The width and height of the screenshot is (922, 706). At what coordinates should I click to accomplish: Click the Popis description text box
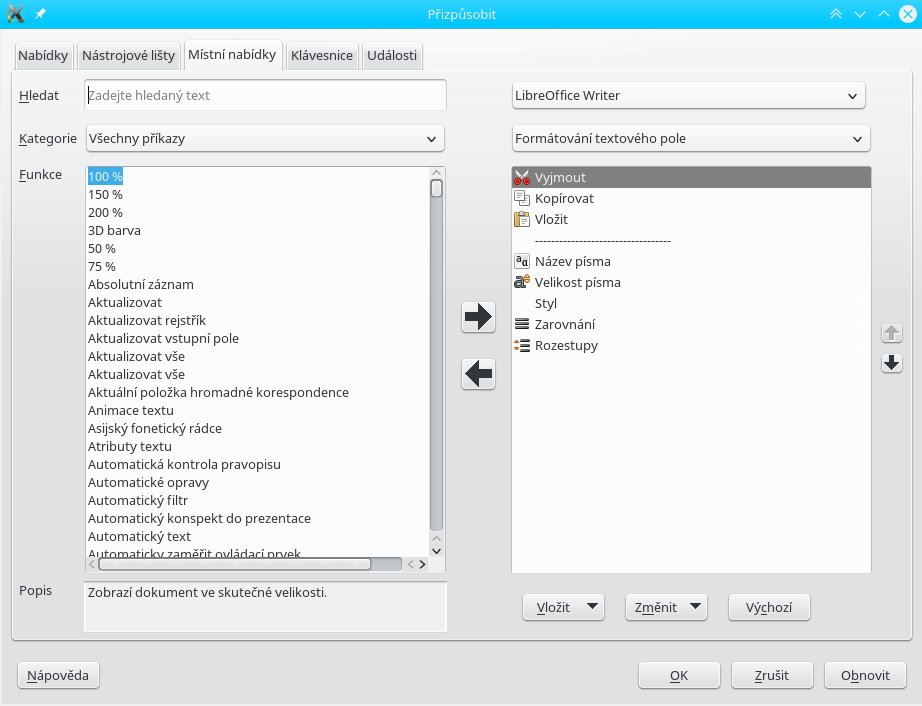265,607
